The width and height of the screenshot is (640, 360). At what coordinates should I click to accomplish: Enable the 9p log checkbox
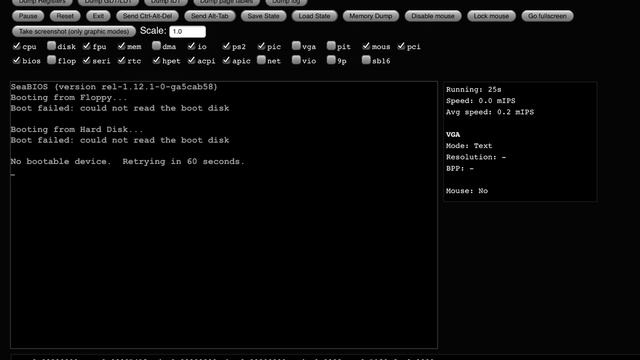(x=331, y=60)
